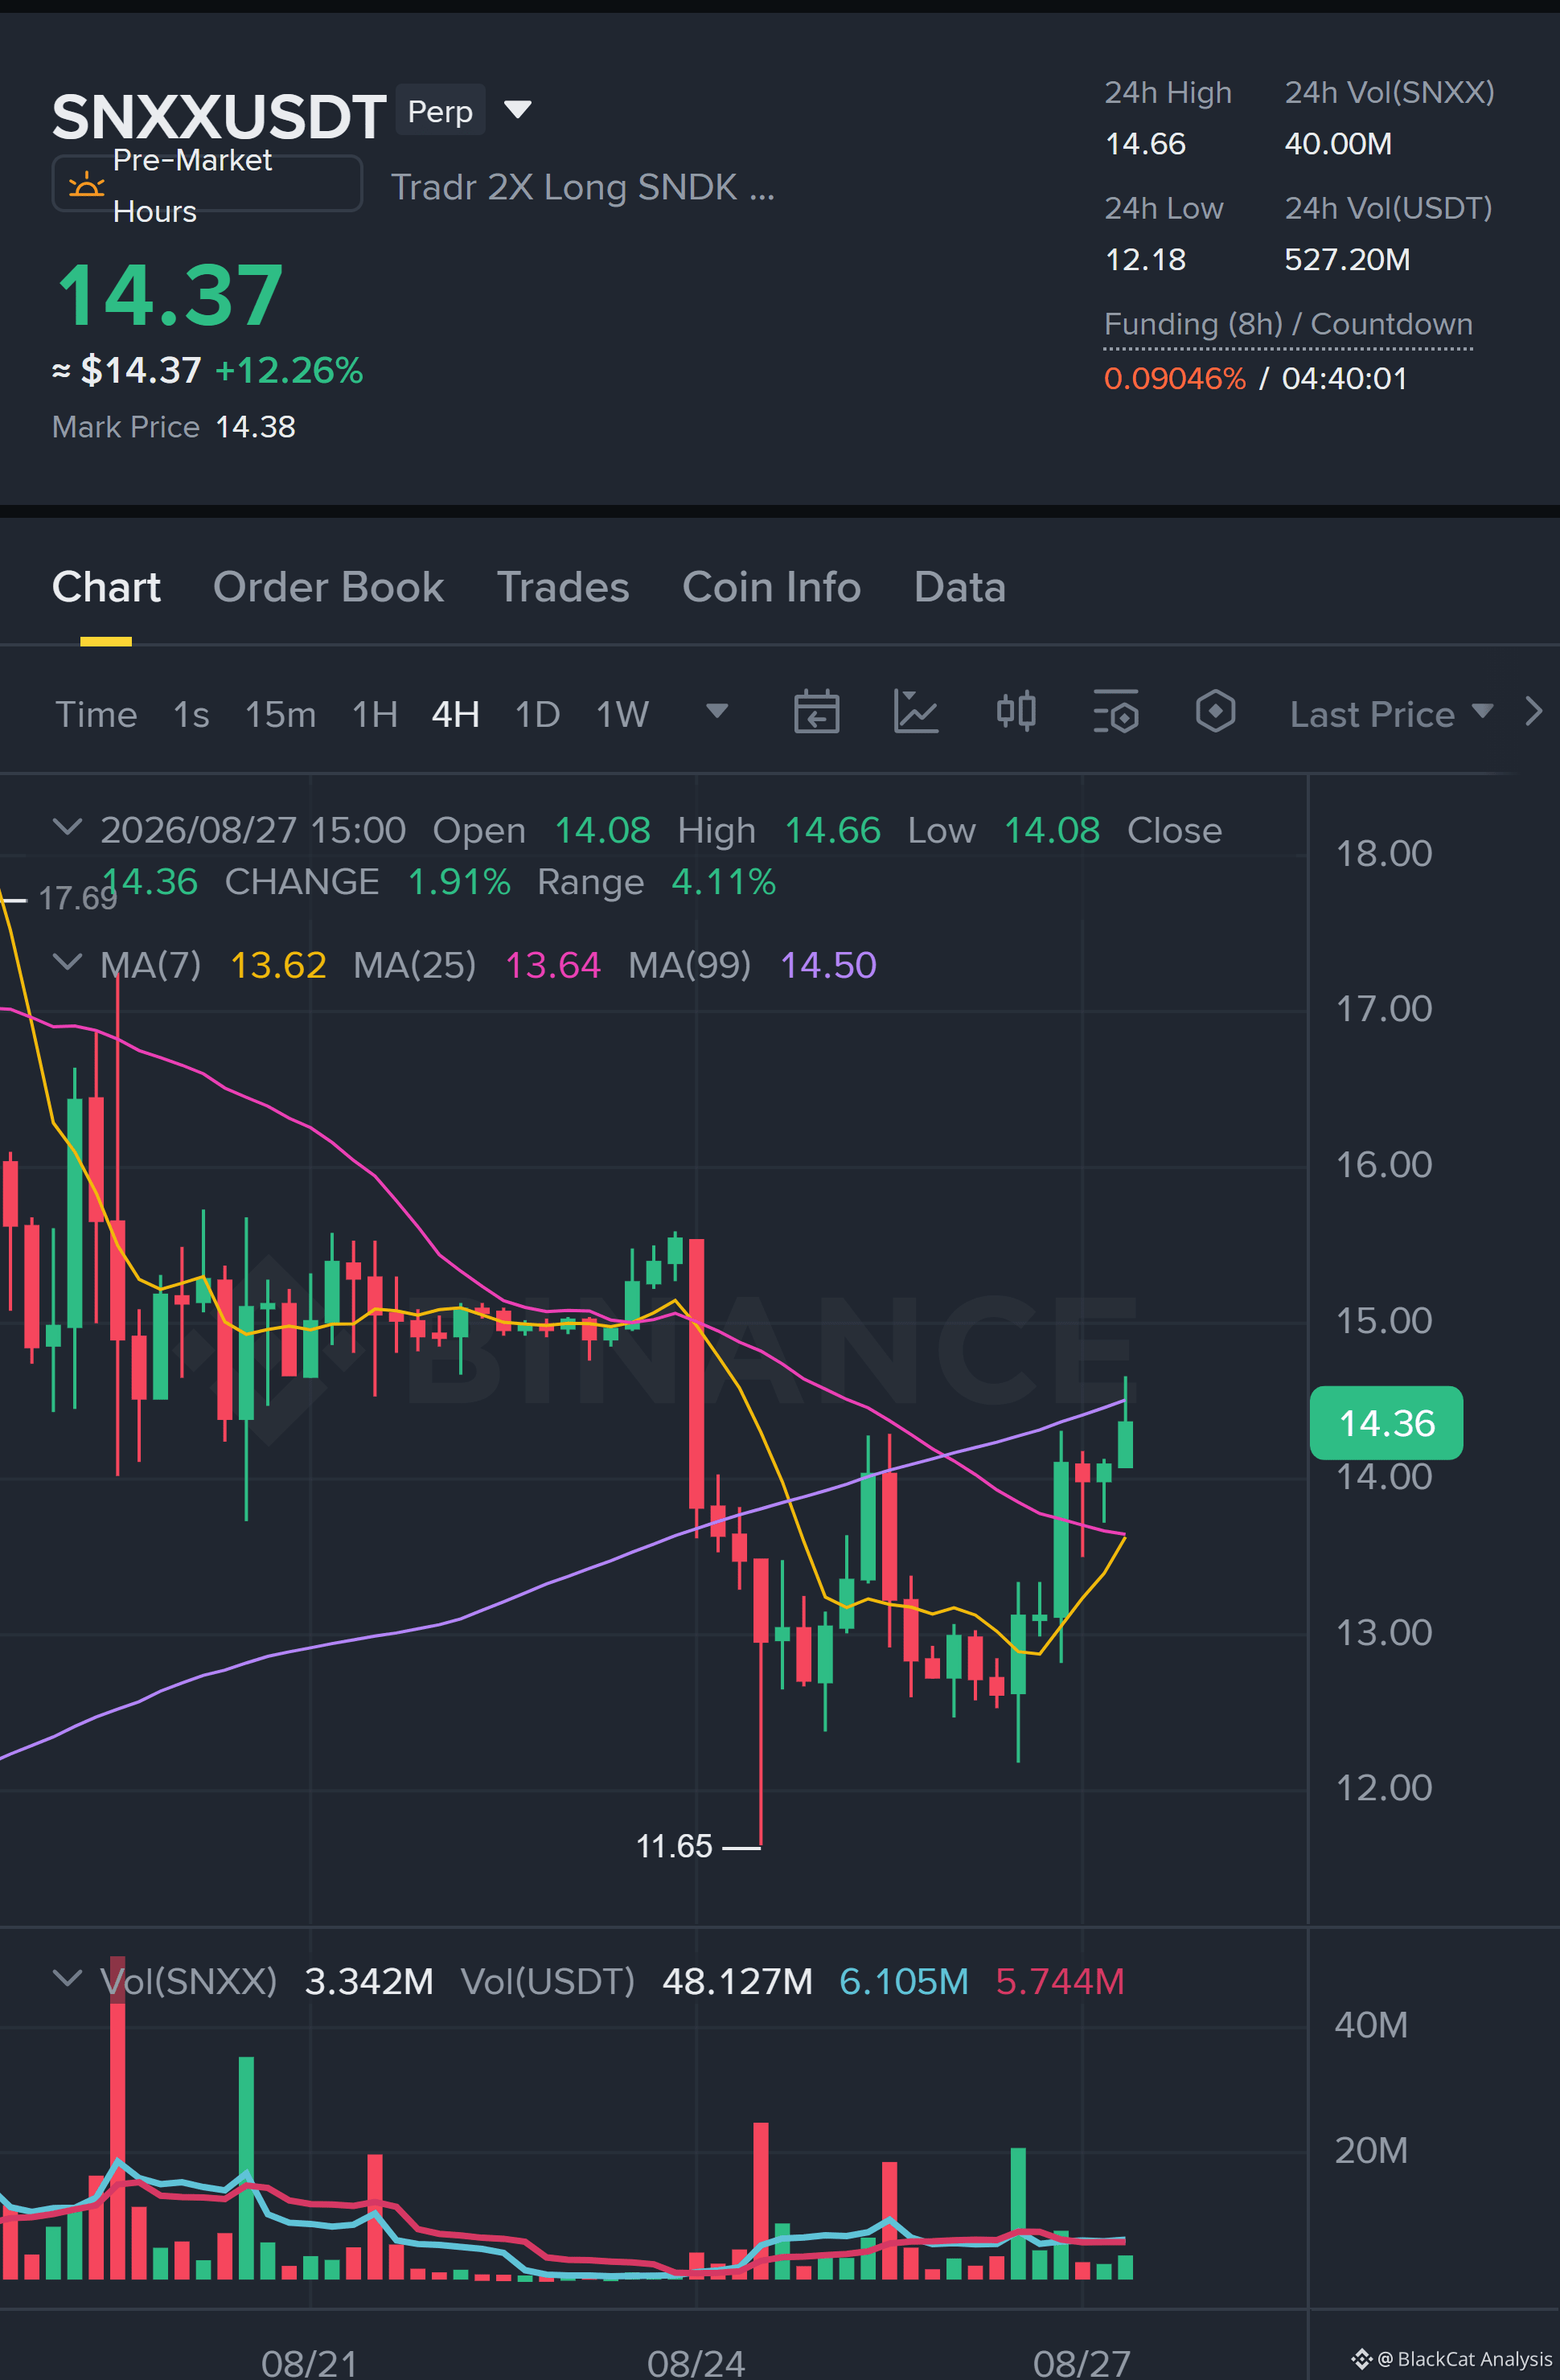This screenshot has height=2380, width=1560.
Task: Tap the 24h Vol(USDT) 527.20M value
Action: pyautogui.click(x=1347, y=260)
